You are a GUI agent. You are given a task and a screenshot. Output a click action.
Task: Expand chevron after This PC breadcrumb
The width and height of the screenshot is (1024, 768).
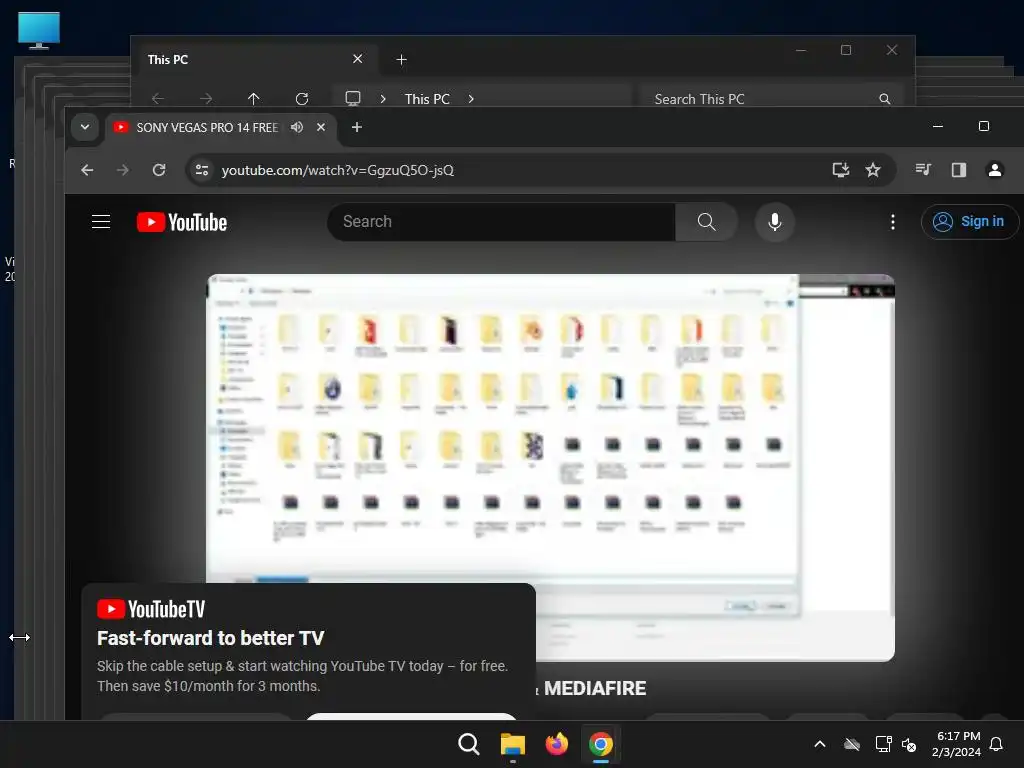pos(471,99)
